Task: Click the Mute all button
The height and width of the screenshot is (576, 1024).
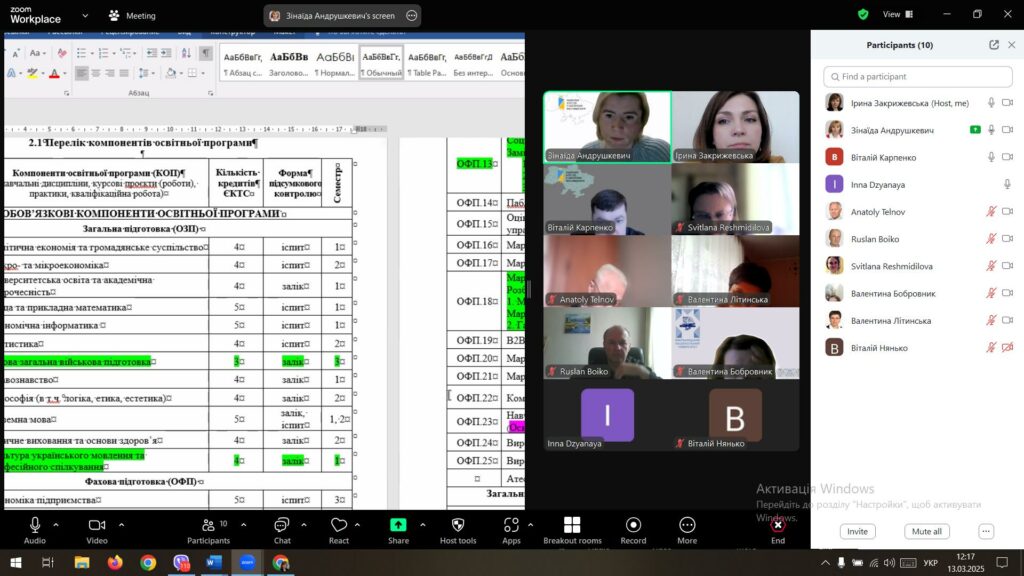Action: [x=927, y=532]
